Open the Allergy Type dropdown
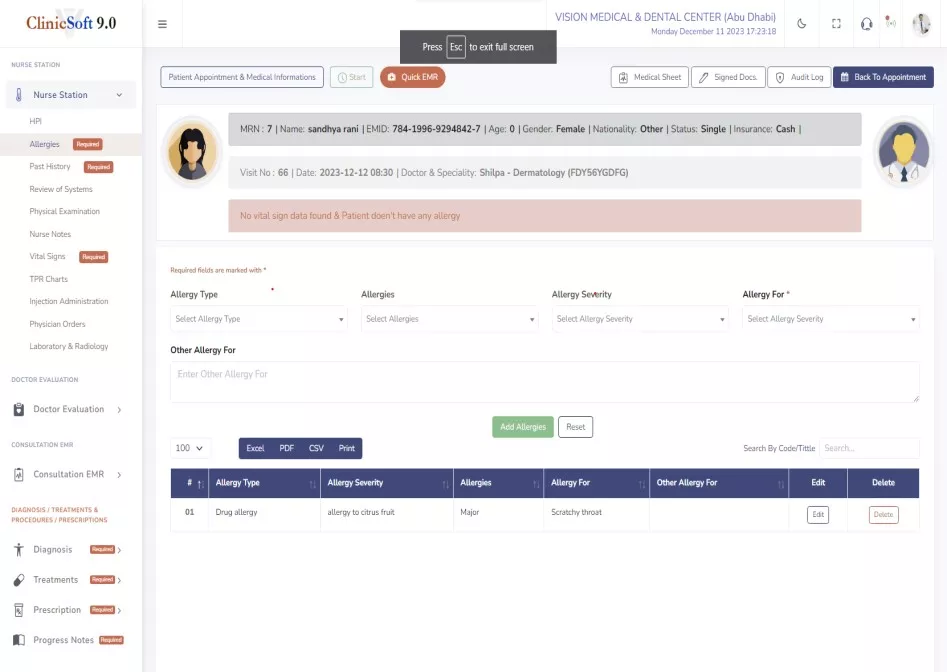Viewport: 947px width, 672px height. (x=258, y=319)
